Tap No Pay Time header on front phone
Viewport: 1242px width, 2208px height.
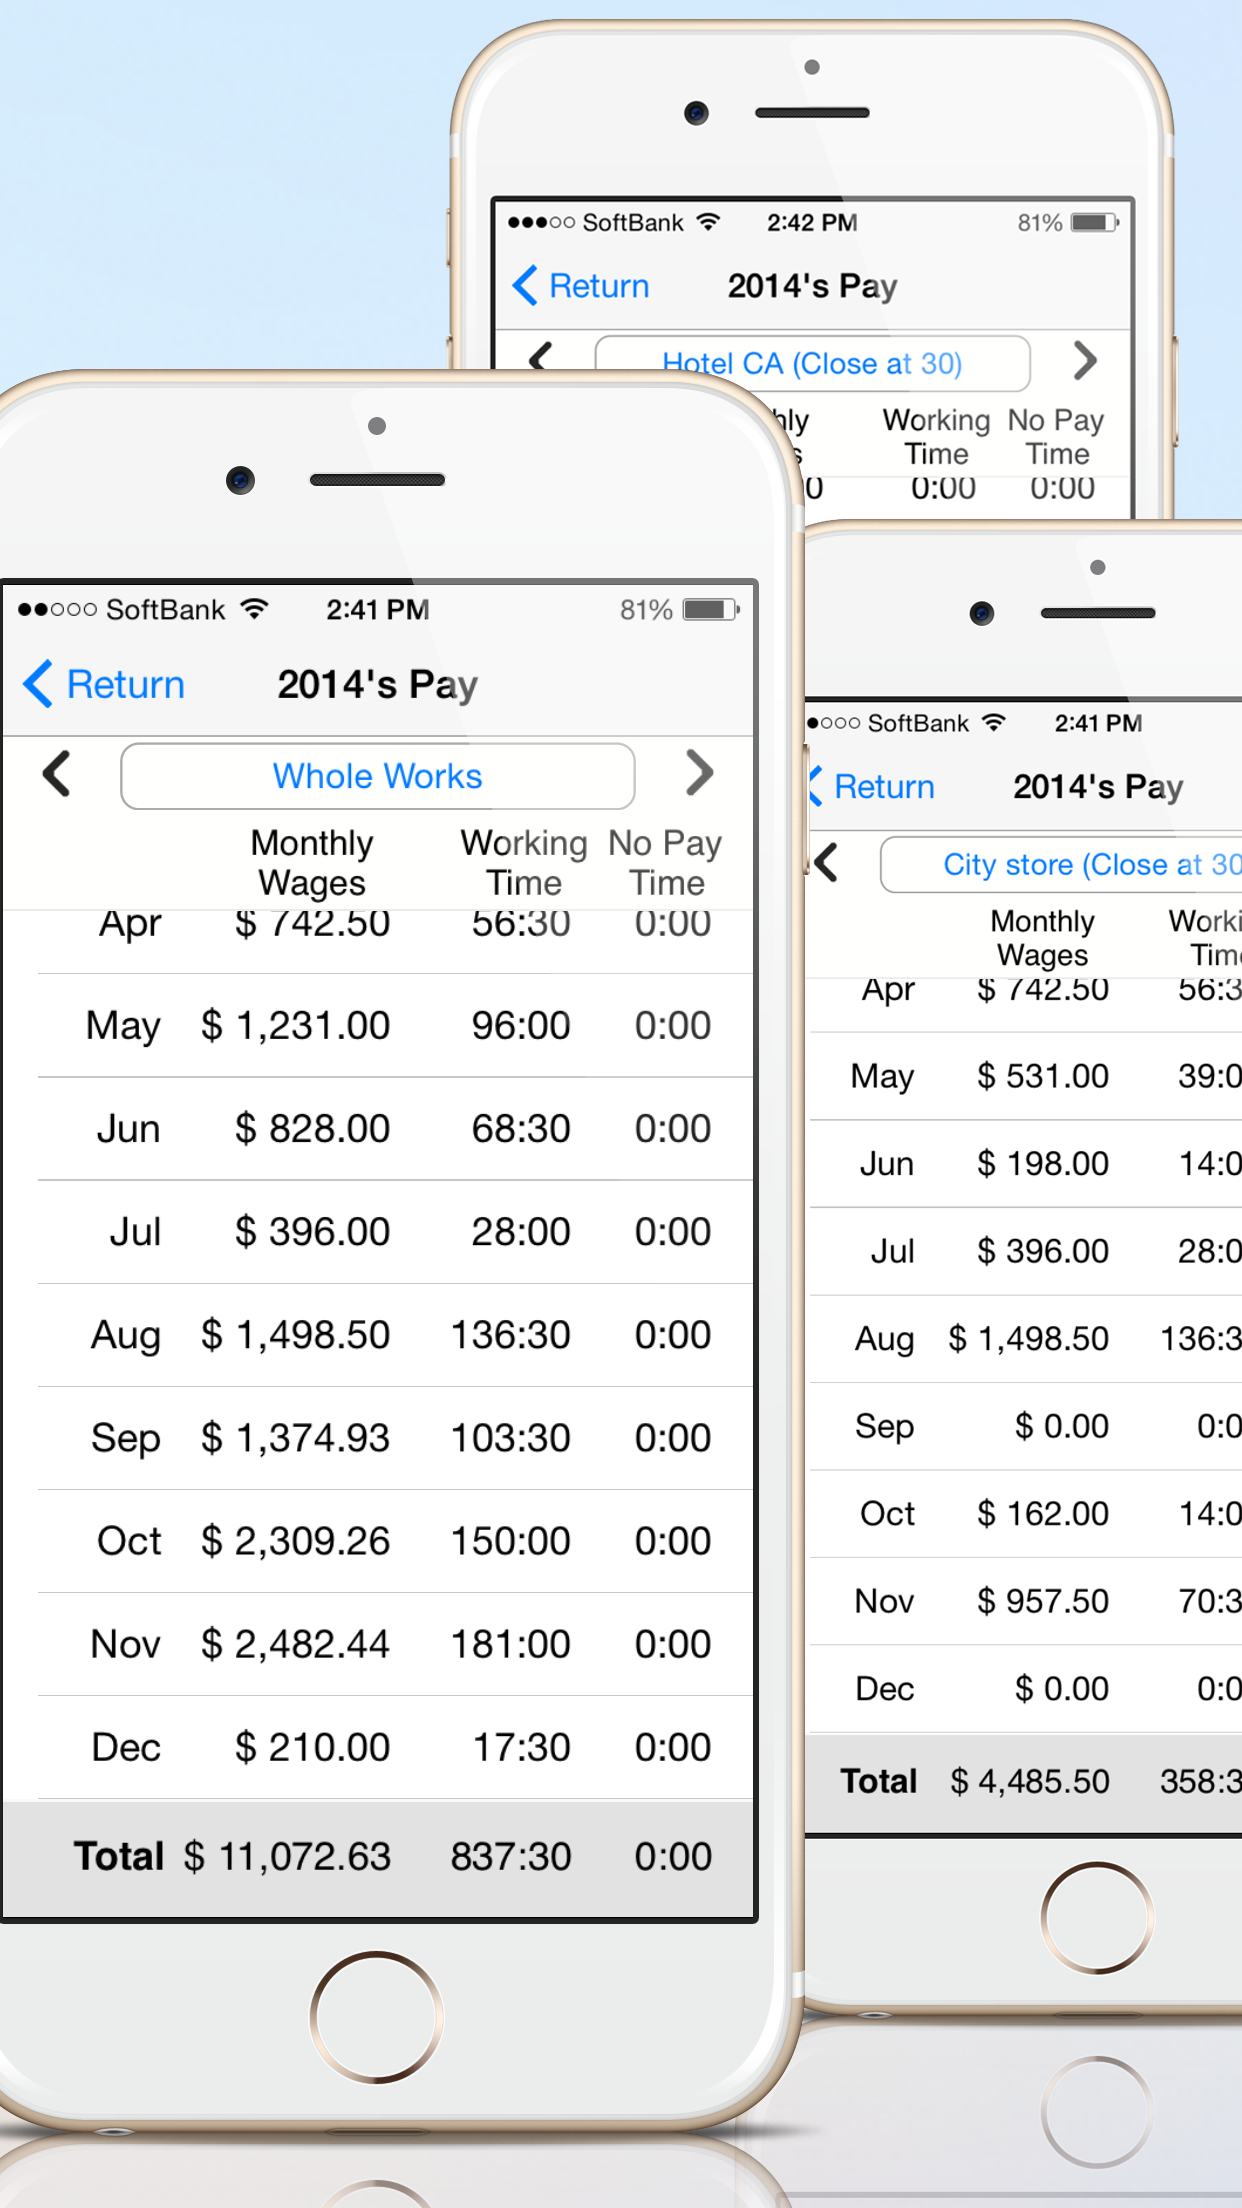pos(665,862)
